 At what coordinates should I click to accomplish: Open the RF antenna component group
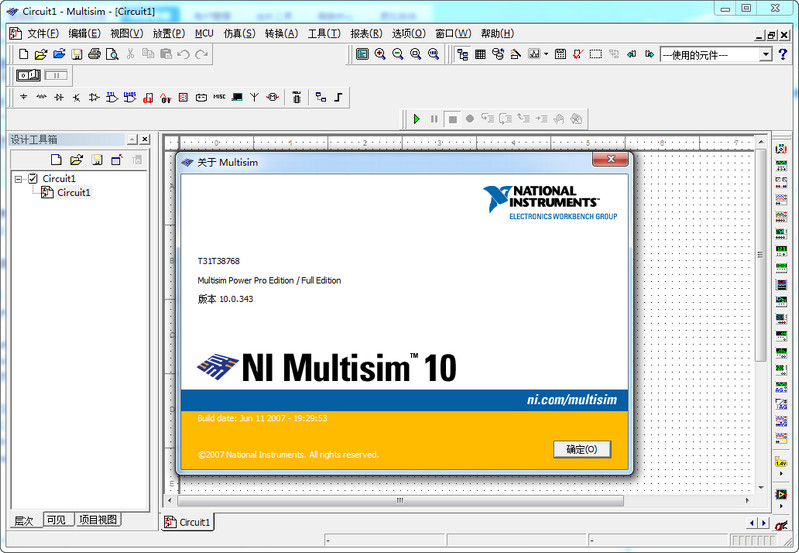click(x=254, y=97)
